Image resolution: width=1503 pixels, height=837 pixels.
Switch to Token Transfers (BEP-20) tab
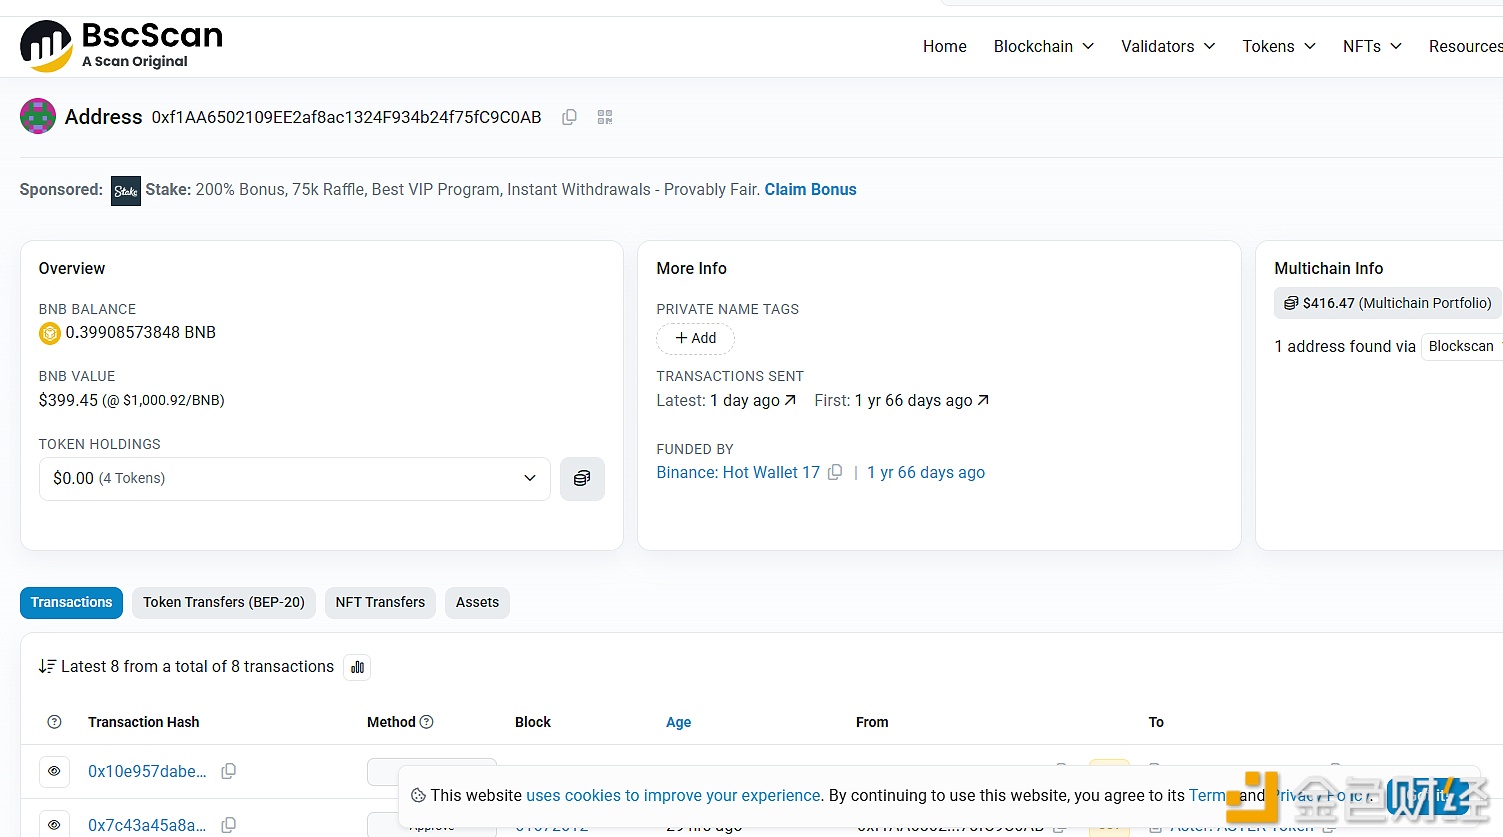coord(224,602)
